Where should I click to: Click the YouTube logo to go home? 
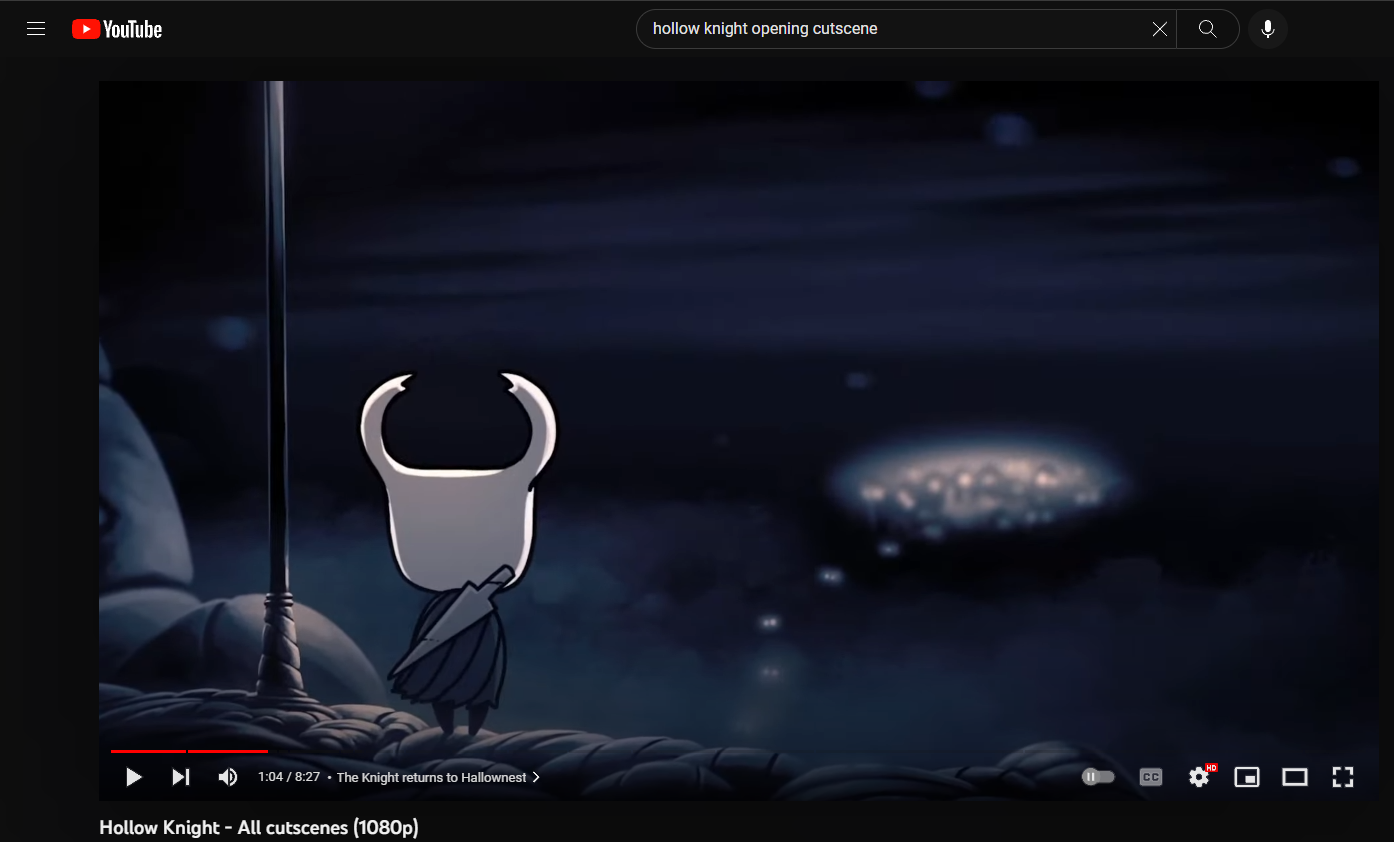(x=116, y=28)
